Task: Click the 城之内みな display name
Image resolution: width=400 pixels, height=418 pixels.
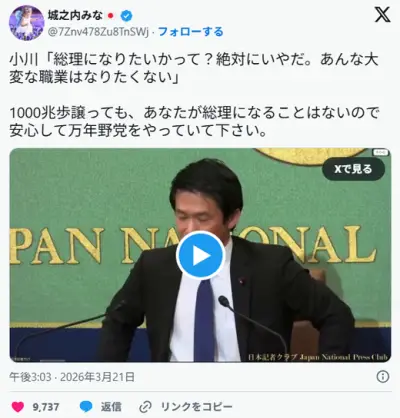Action: click(76, 15)
